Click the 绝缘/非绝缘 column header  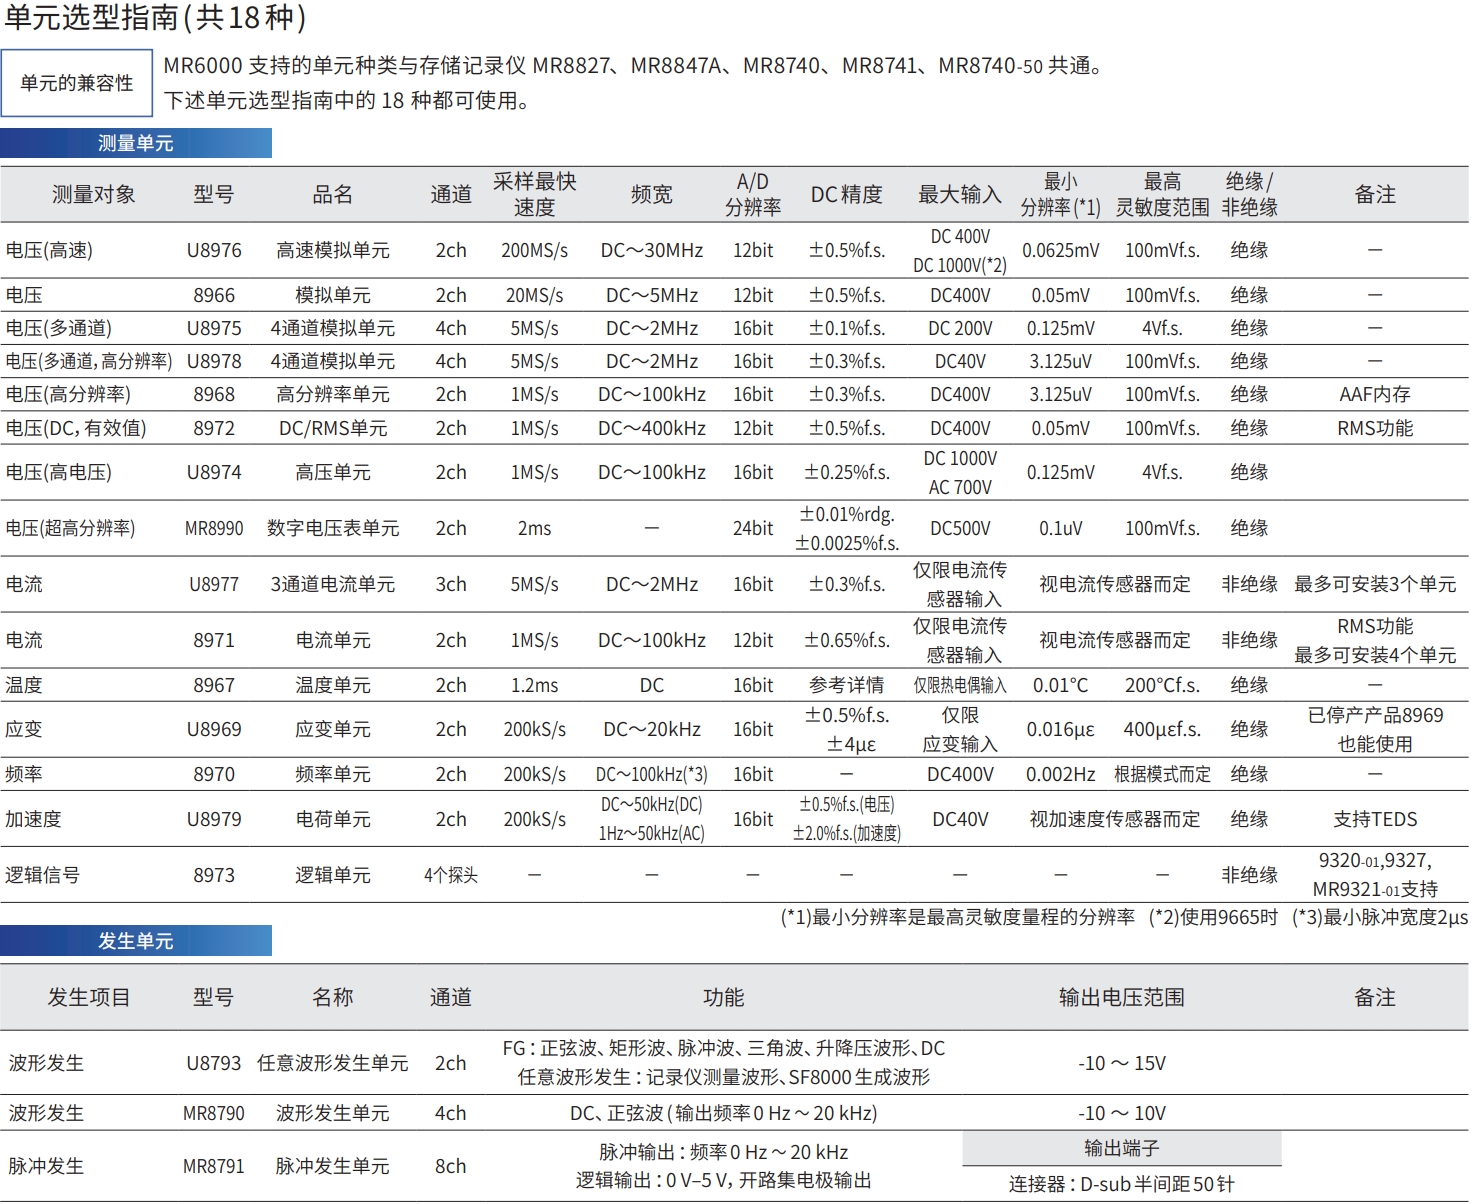pos(1249,194)
